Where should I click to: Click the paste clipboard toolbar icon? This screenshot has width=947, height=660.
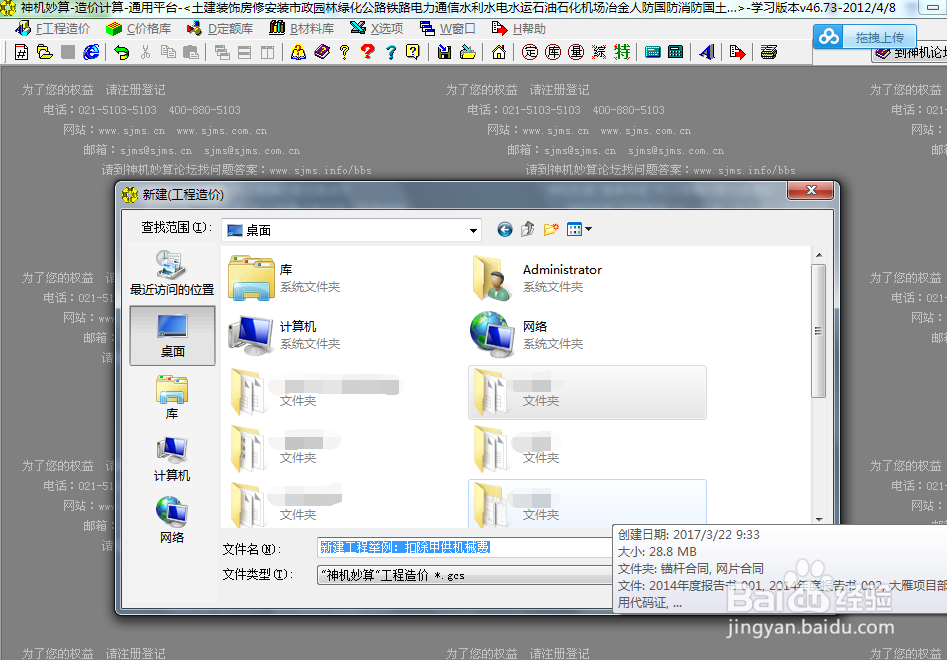(x=191, y=53)
